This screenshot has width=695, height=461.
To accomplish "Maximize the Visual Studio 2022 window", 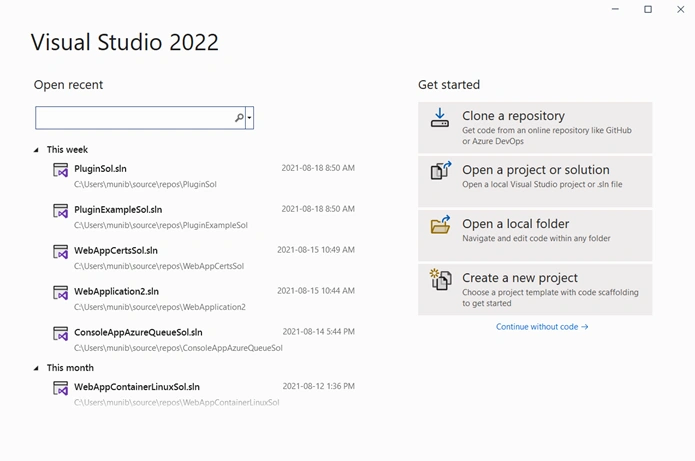I will point(648,9).
